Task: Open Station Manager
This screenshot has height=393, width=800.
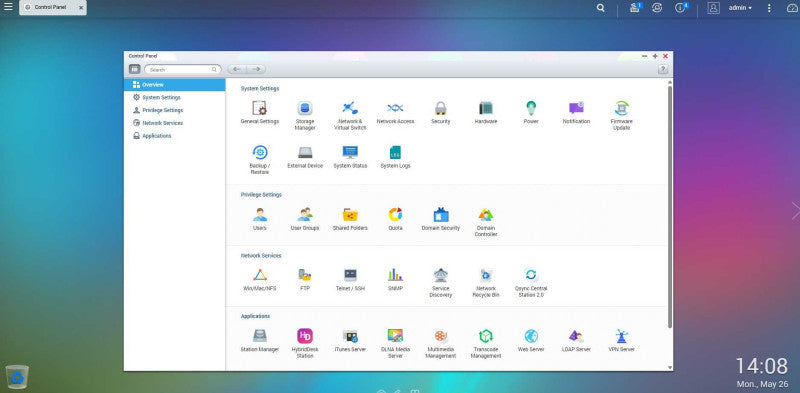Action: pyautogui.click(x=260, y=340)
